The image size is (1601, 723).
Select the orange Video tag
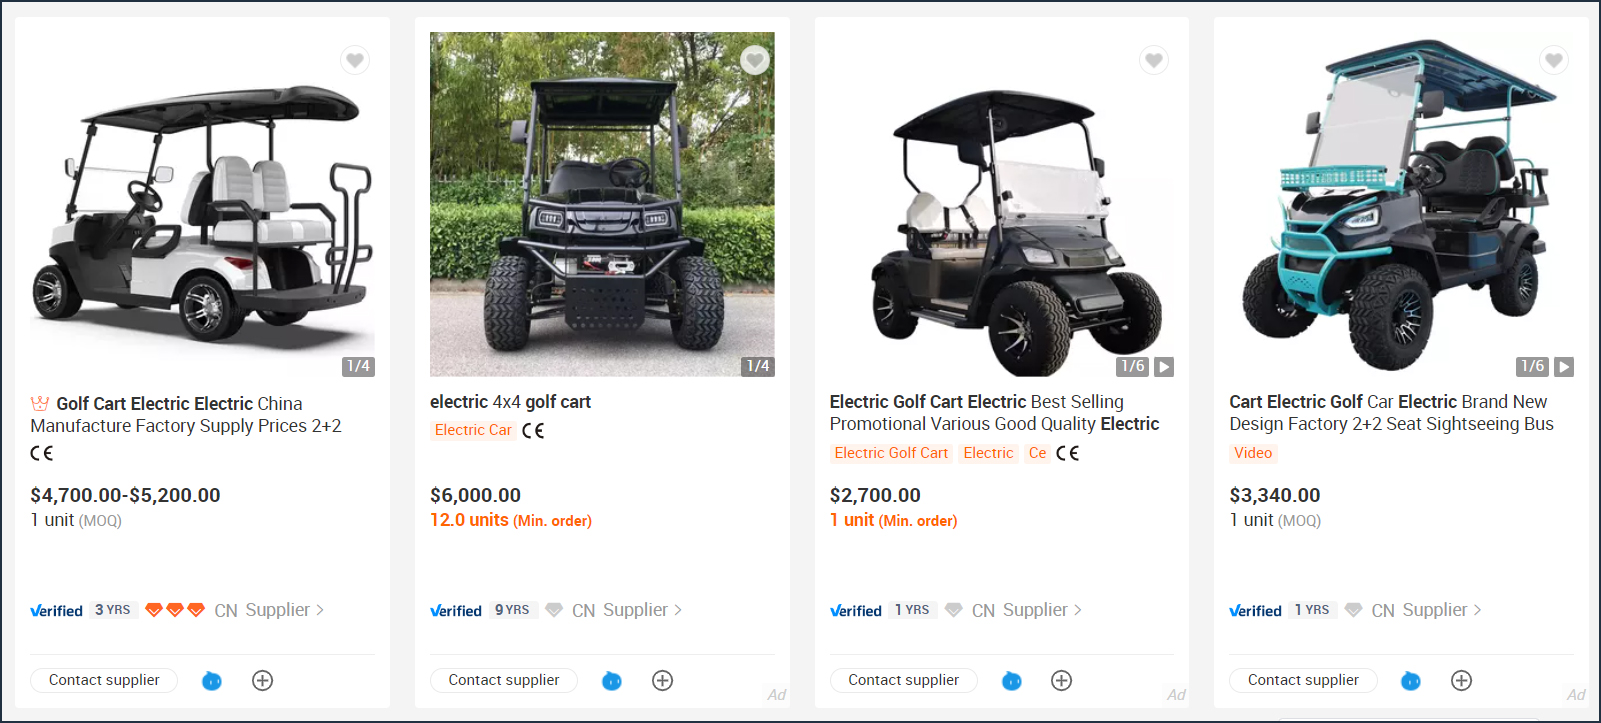1253,453
